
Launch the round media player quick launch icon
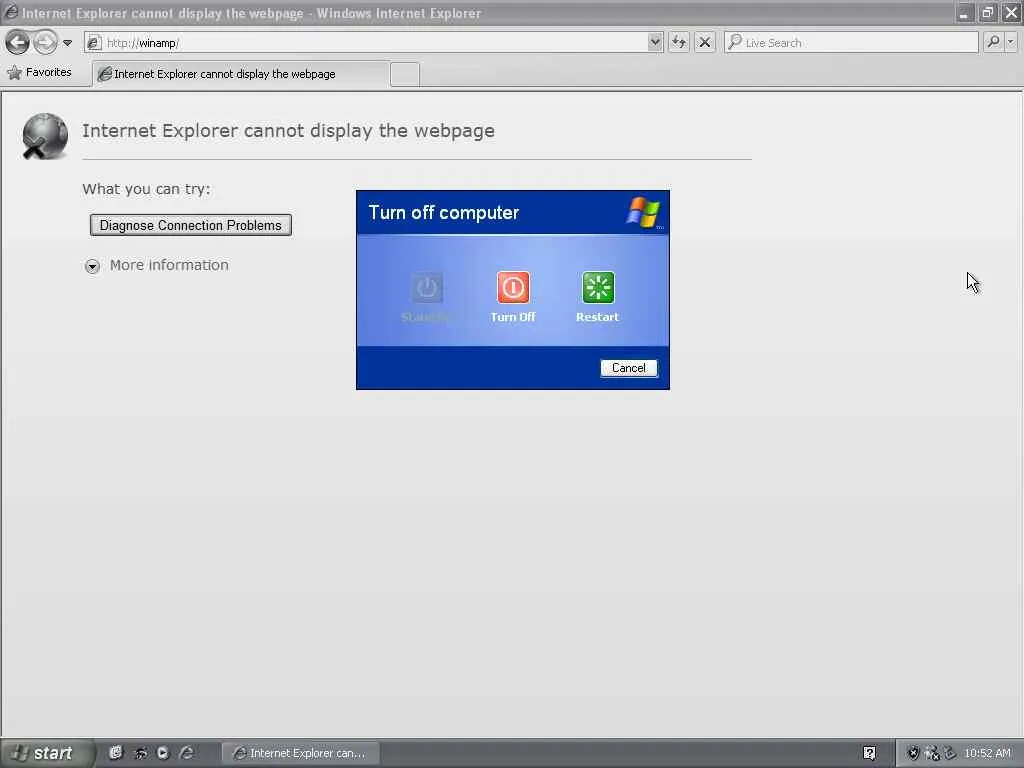tap(163, 753)
